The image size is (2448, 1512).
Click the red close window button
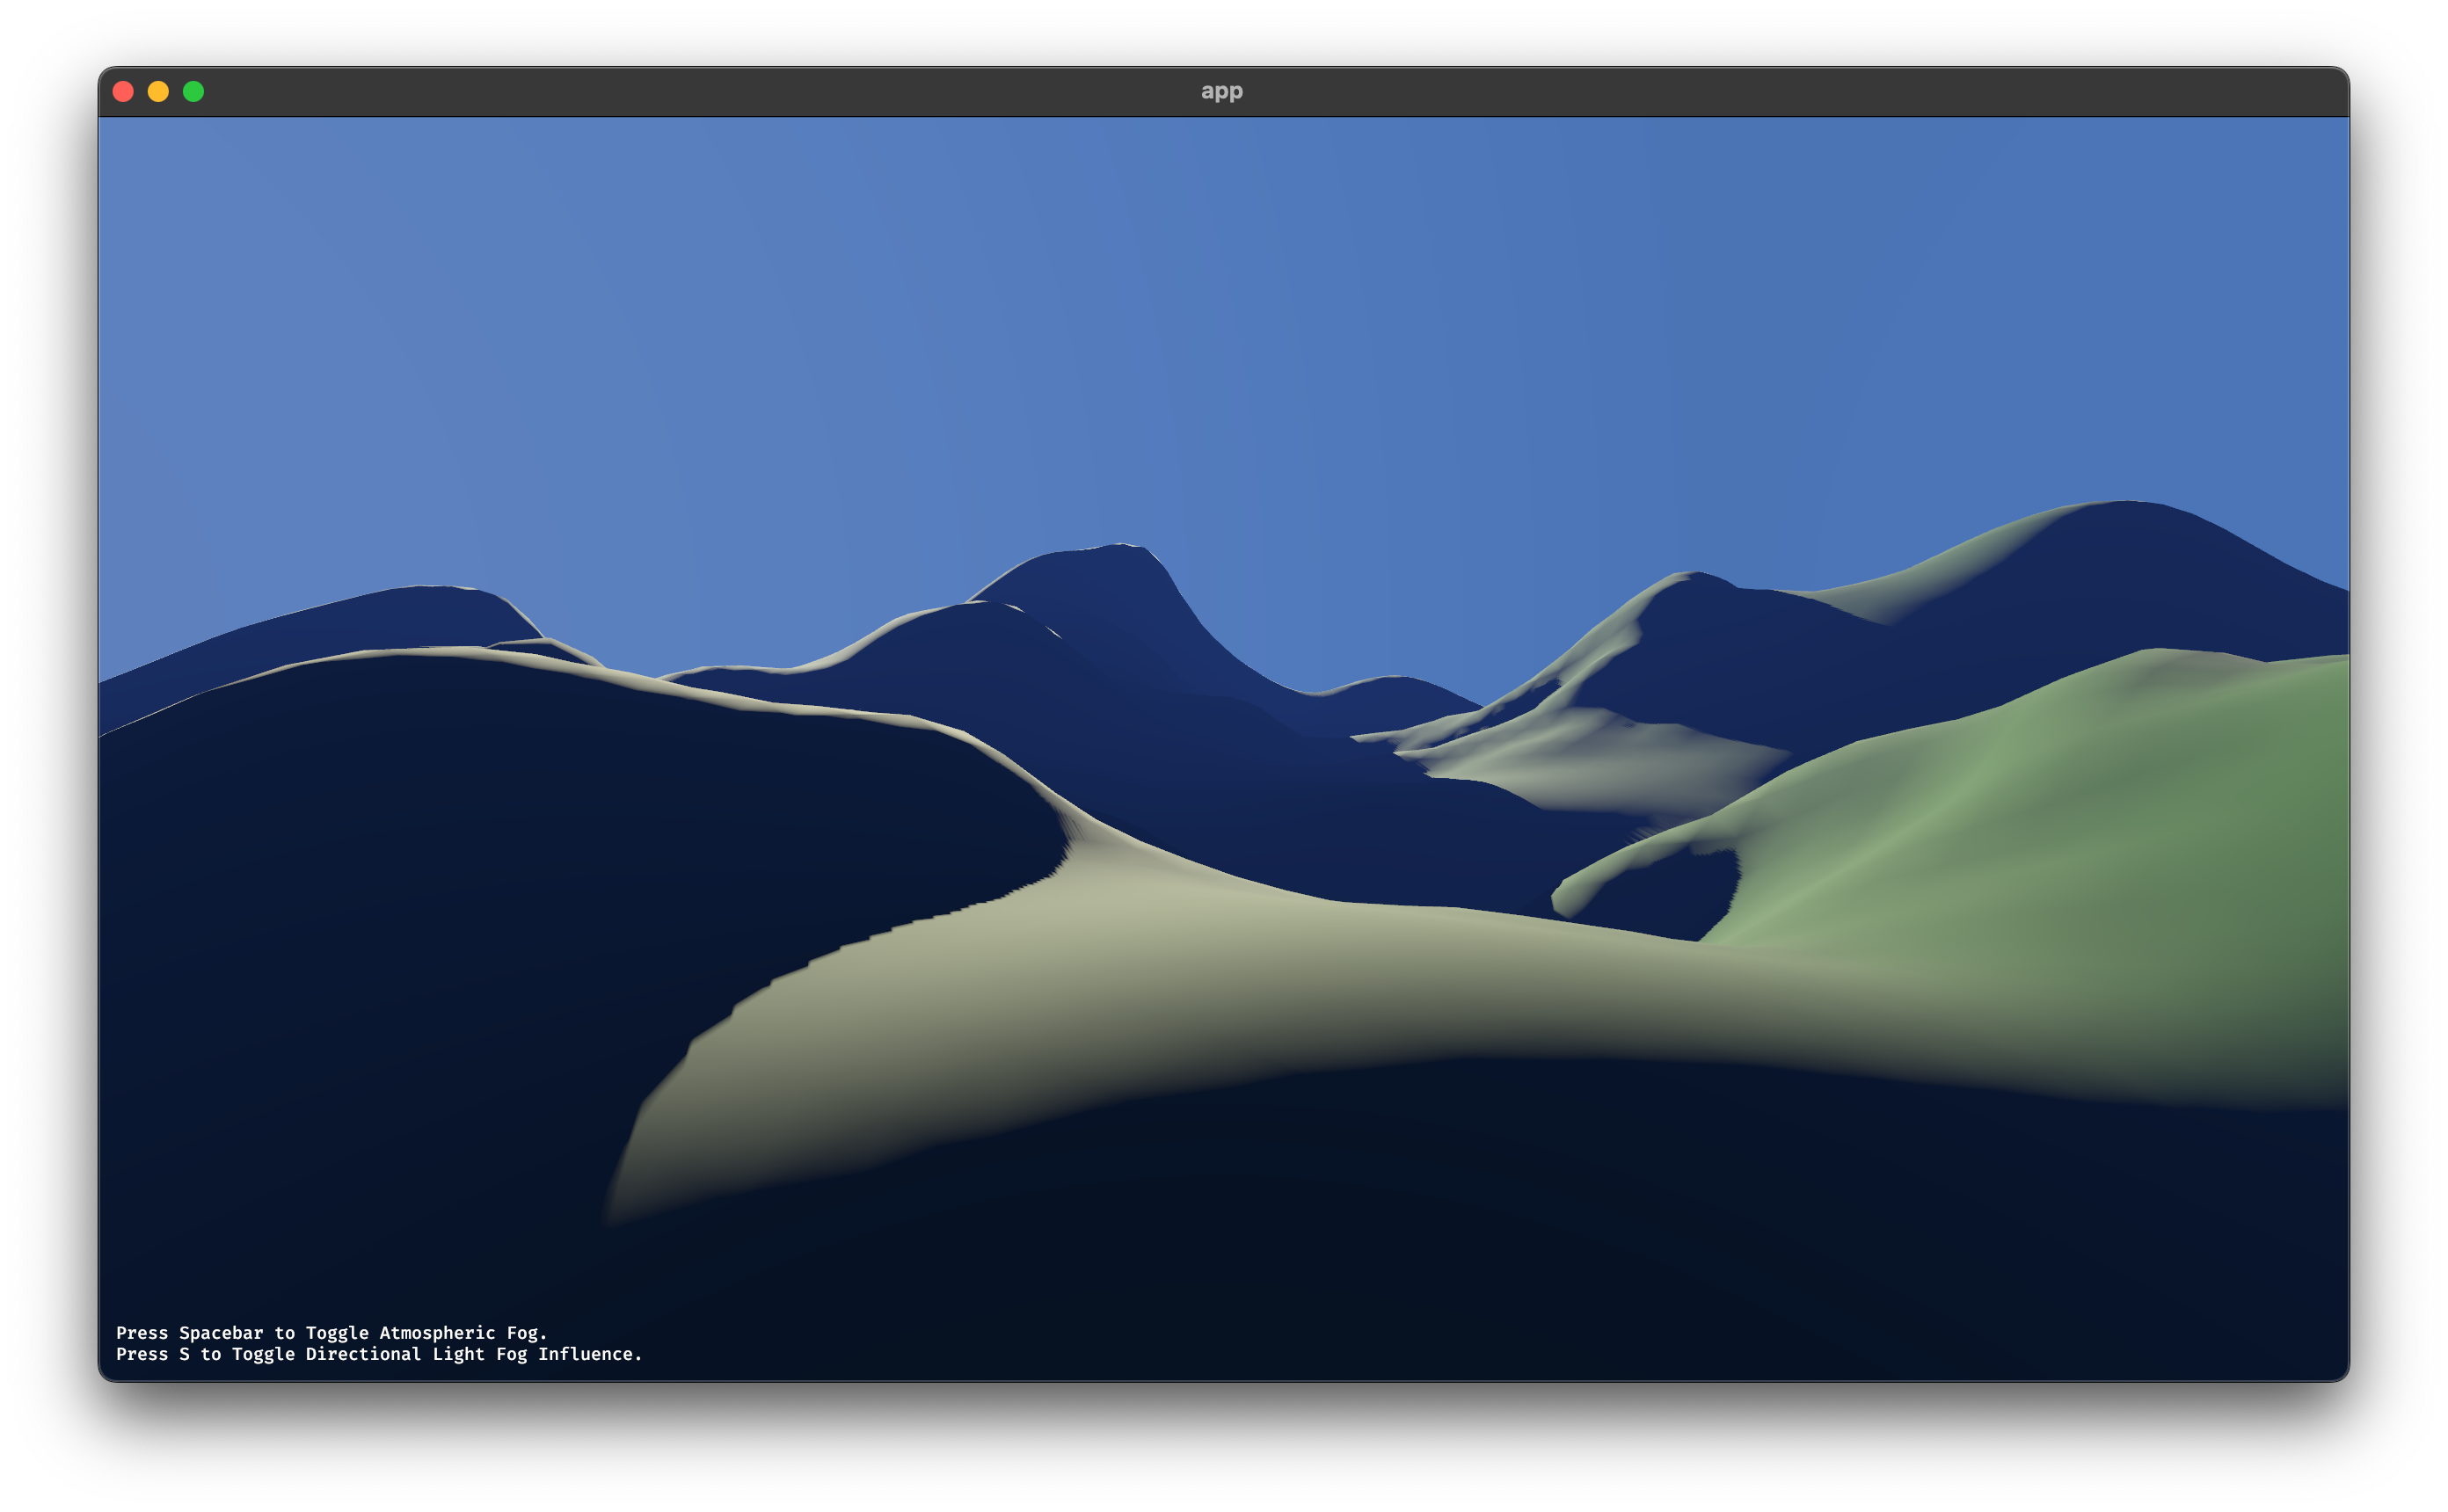click(123, 92)
